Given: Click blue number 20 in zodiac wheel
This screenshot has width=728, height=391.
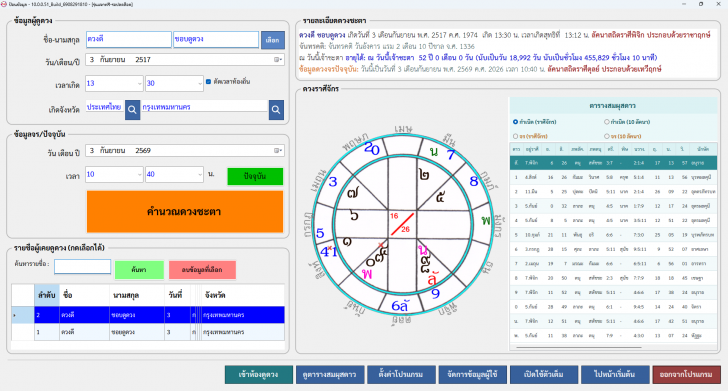Looking at the screenshot, I should point(372,149).
